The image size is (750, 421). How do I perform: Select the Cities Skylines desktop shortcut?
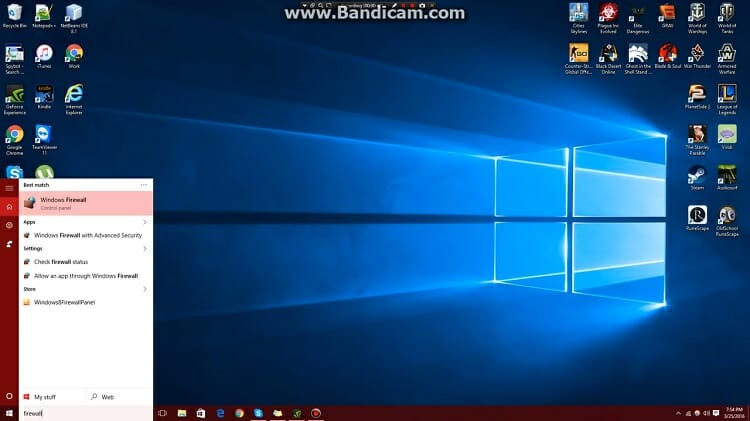tap(578, 18)
